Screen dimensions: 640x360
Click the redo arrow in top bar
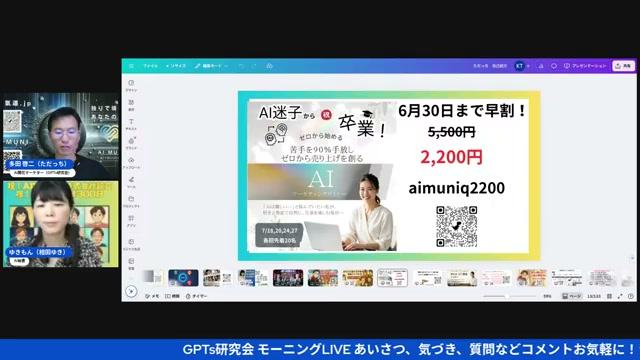(254, 66)
